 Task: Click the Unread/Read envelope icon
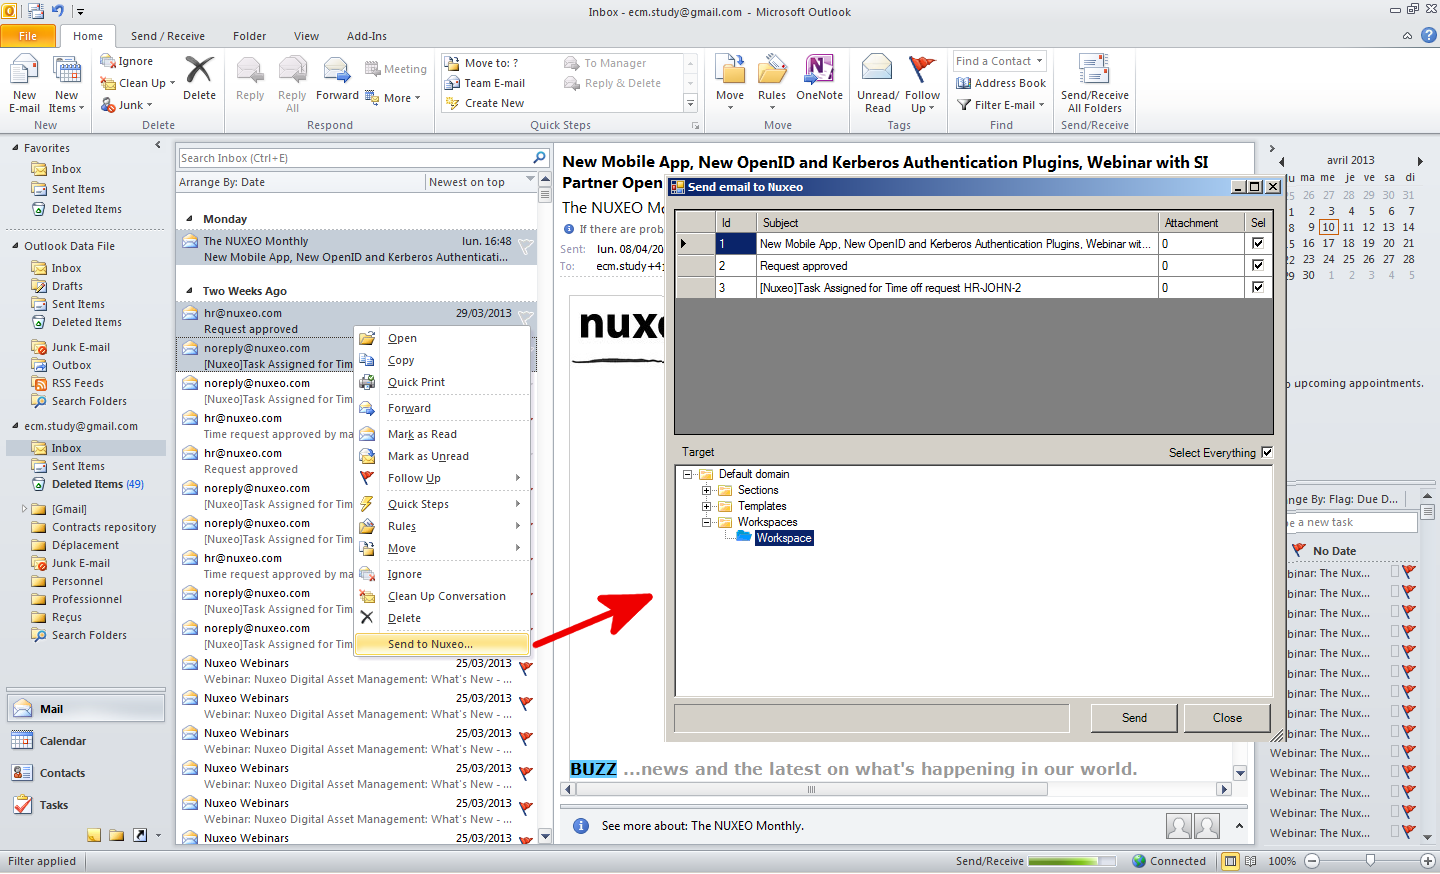877,70
